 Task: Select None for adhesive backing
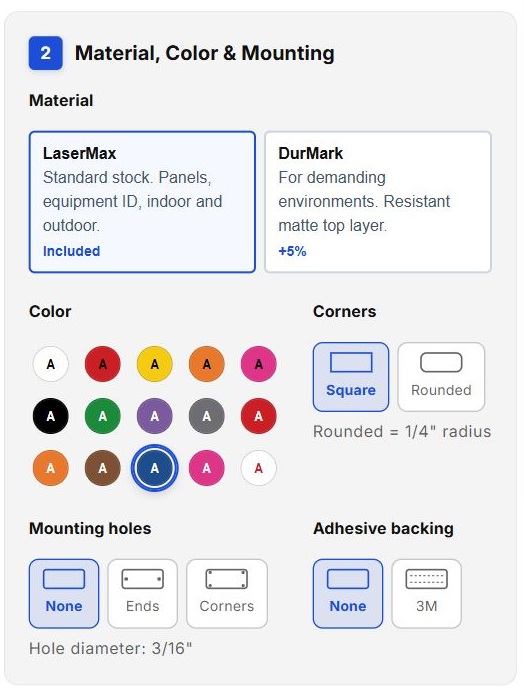point(348,593)
